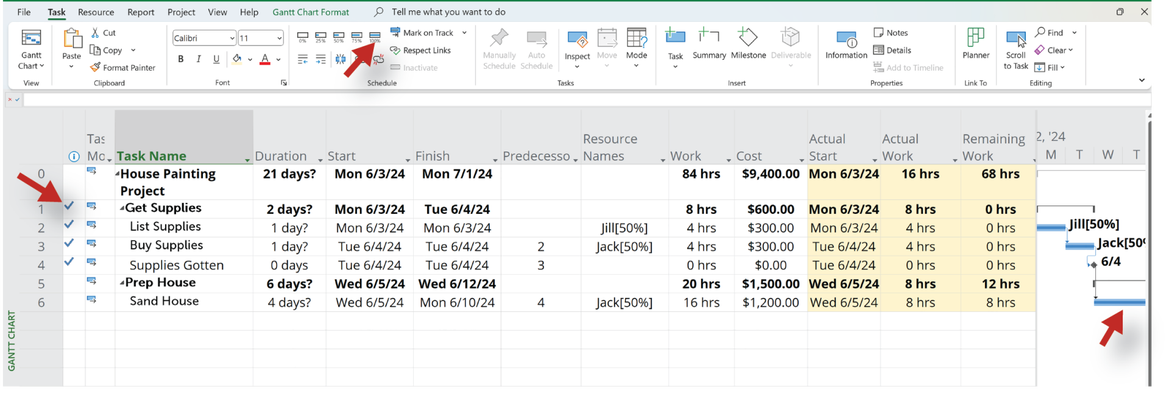Insert a Milestone
Viewport: 1169px width, 393px height.
tap(749, 45)
